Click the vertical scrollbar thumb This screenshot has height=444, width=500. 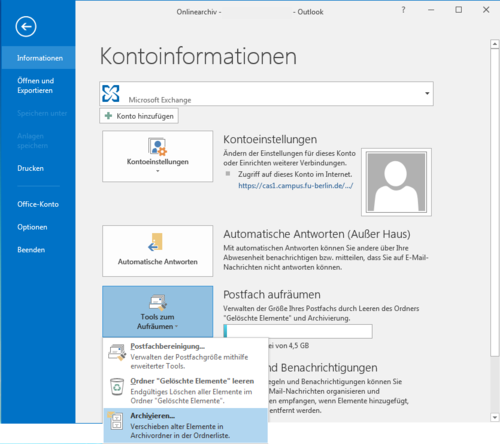494,202
